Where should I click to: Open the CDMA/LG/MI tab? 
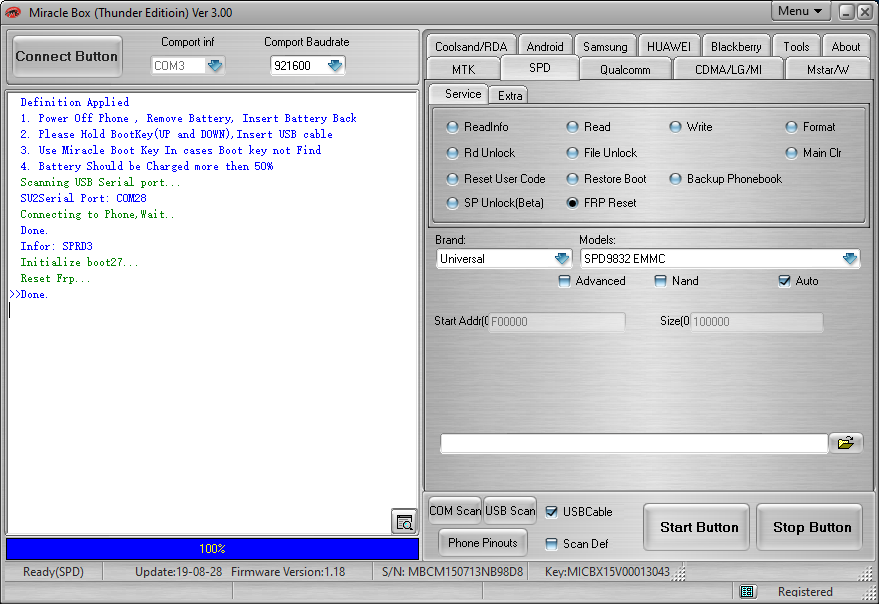(x=728, y=70)
